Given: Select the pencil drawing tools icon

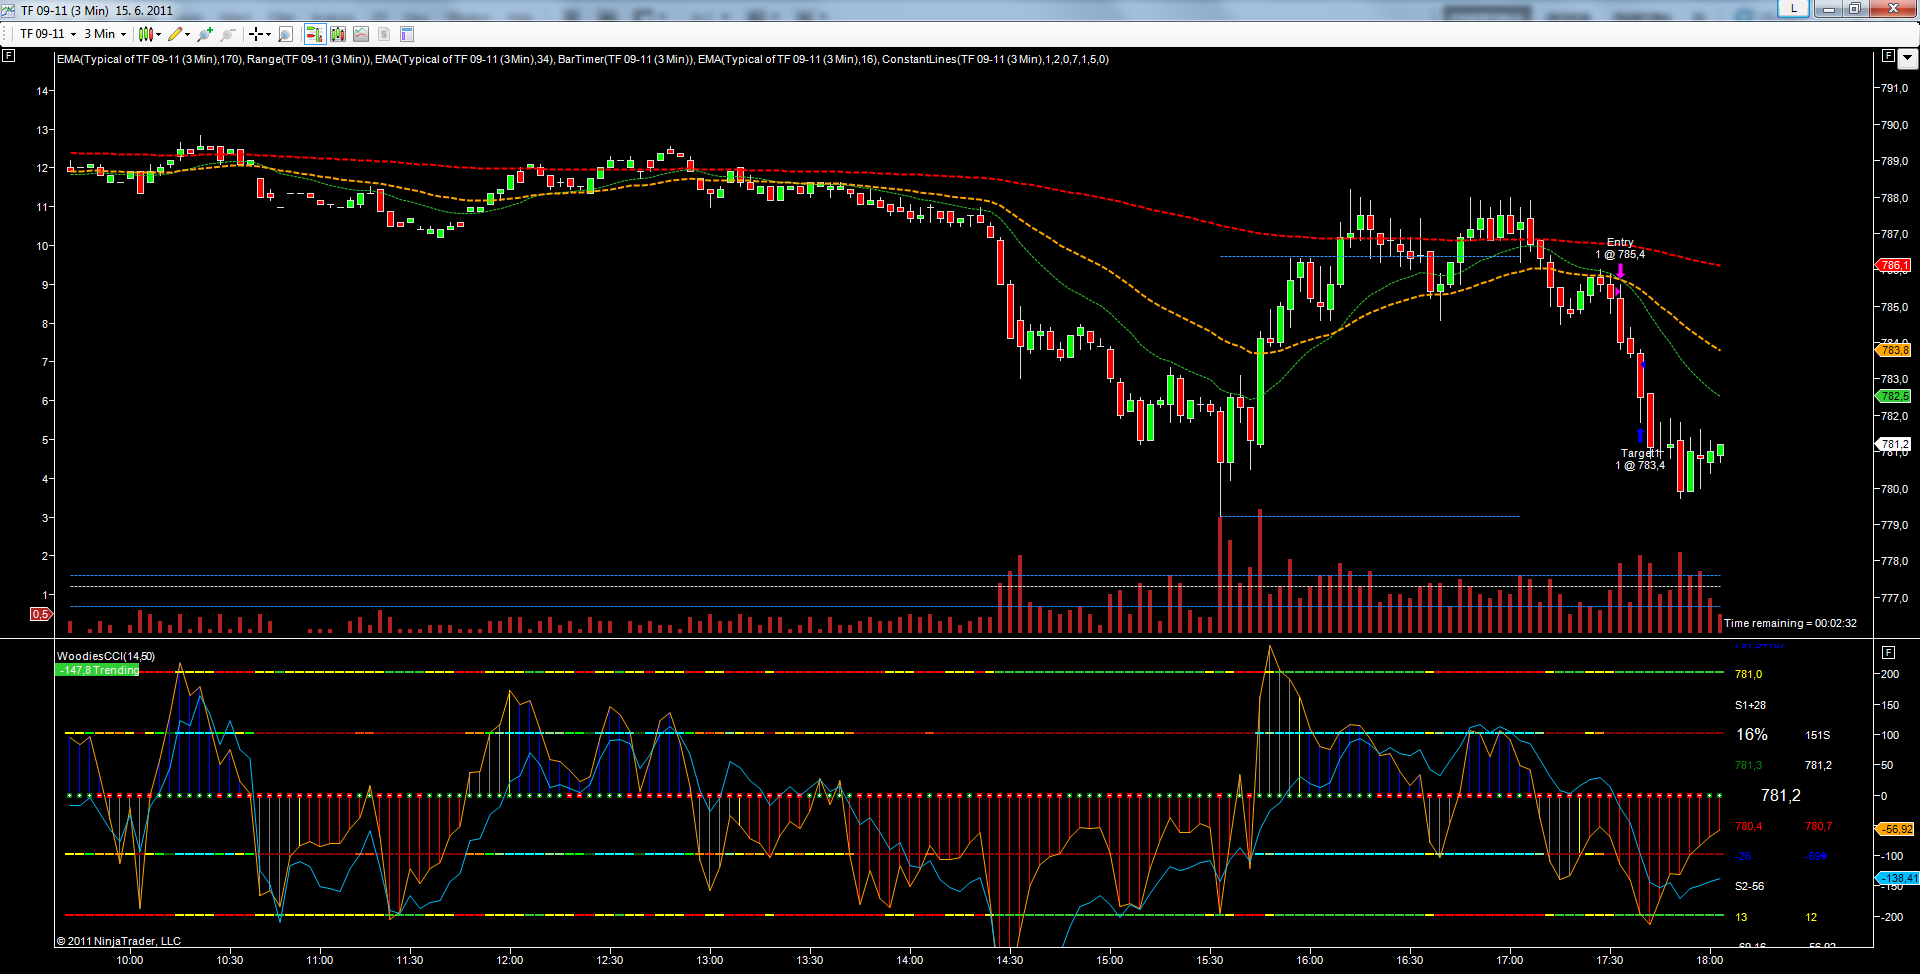Looking at the screenshot, I should coord(175,34).
